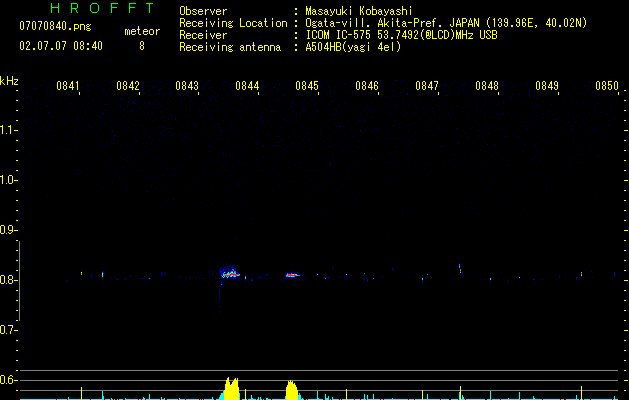
Task: Click the double-humped yellow intensity peak near 0844
Action: click(x=231, y=388)
